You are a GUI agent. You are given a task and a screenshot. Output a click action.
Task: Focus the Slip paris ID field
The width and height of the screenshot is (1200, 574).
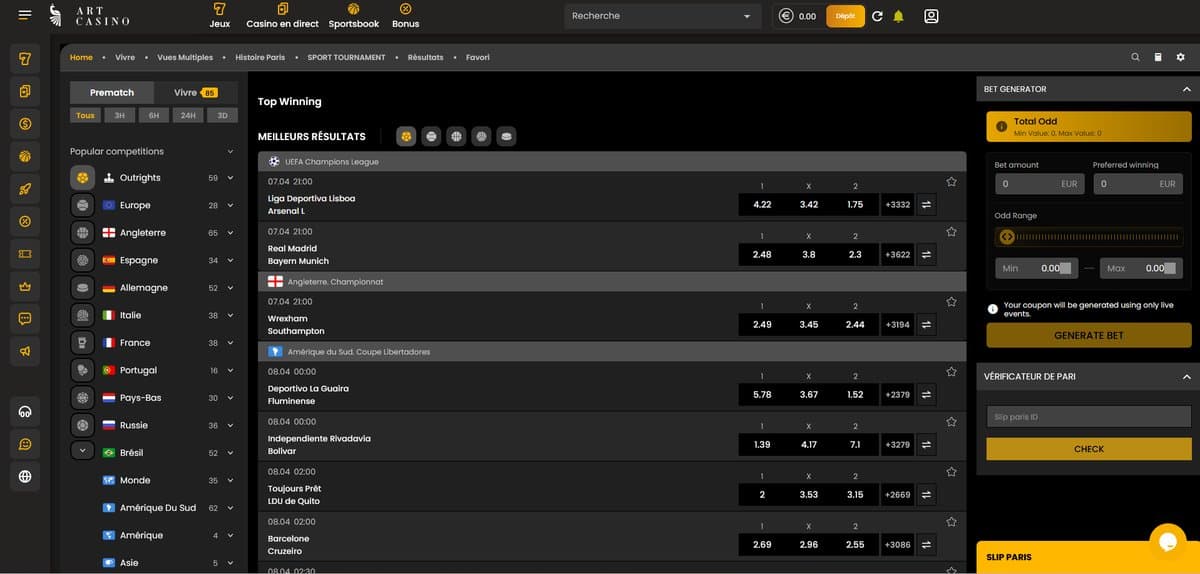pyautogui.click(x=1089, y=417)
